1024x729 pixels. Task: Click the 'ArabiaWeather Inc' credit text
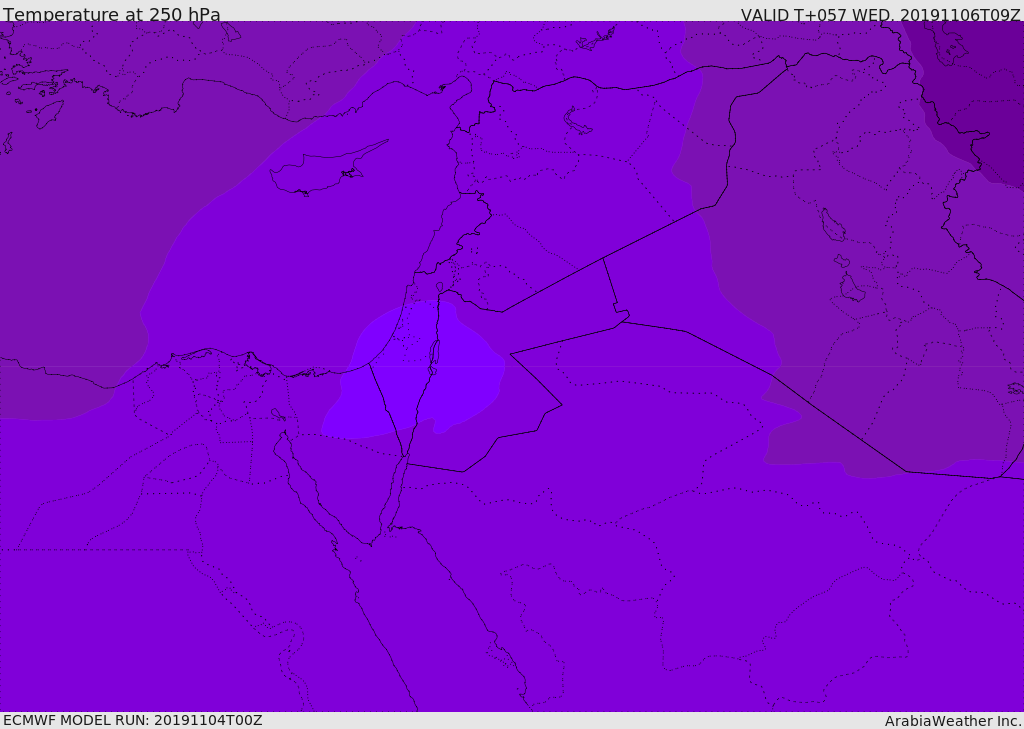953,721
